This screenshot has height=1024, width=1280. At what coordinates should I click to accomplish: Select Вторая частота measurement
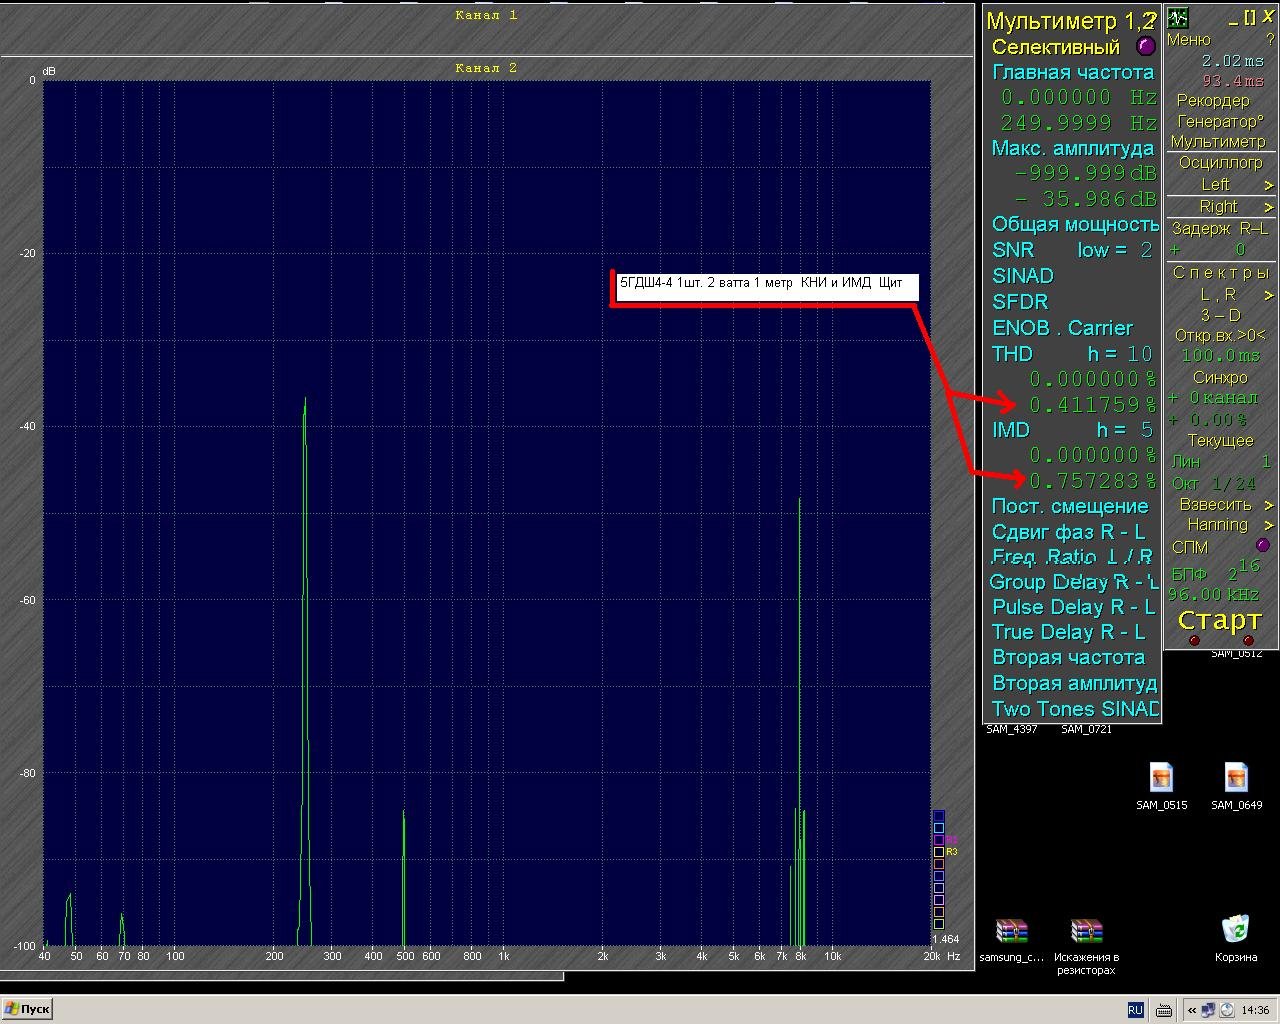(1068, 657)
